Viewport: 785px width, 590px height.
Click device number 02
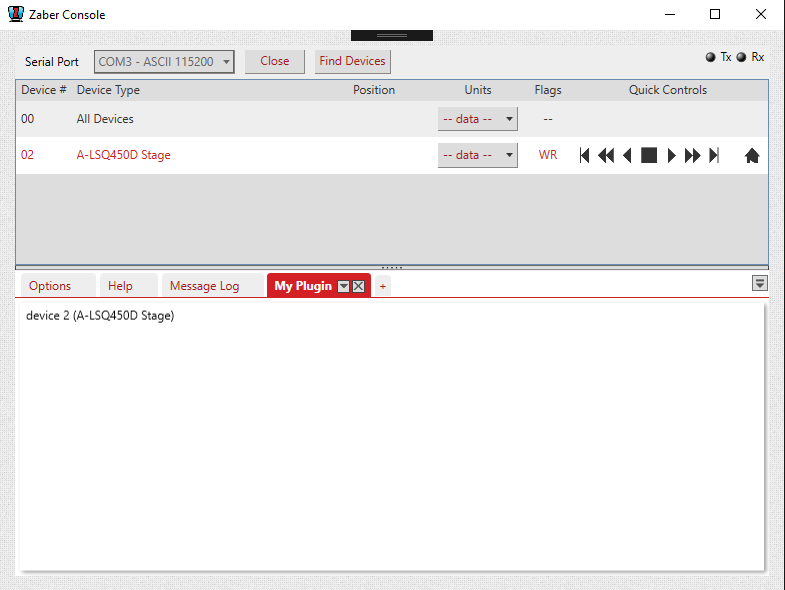28,155
